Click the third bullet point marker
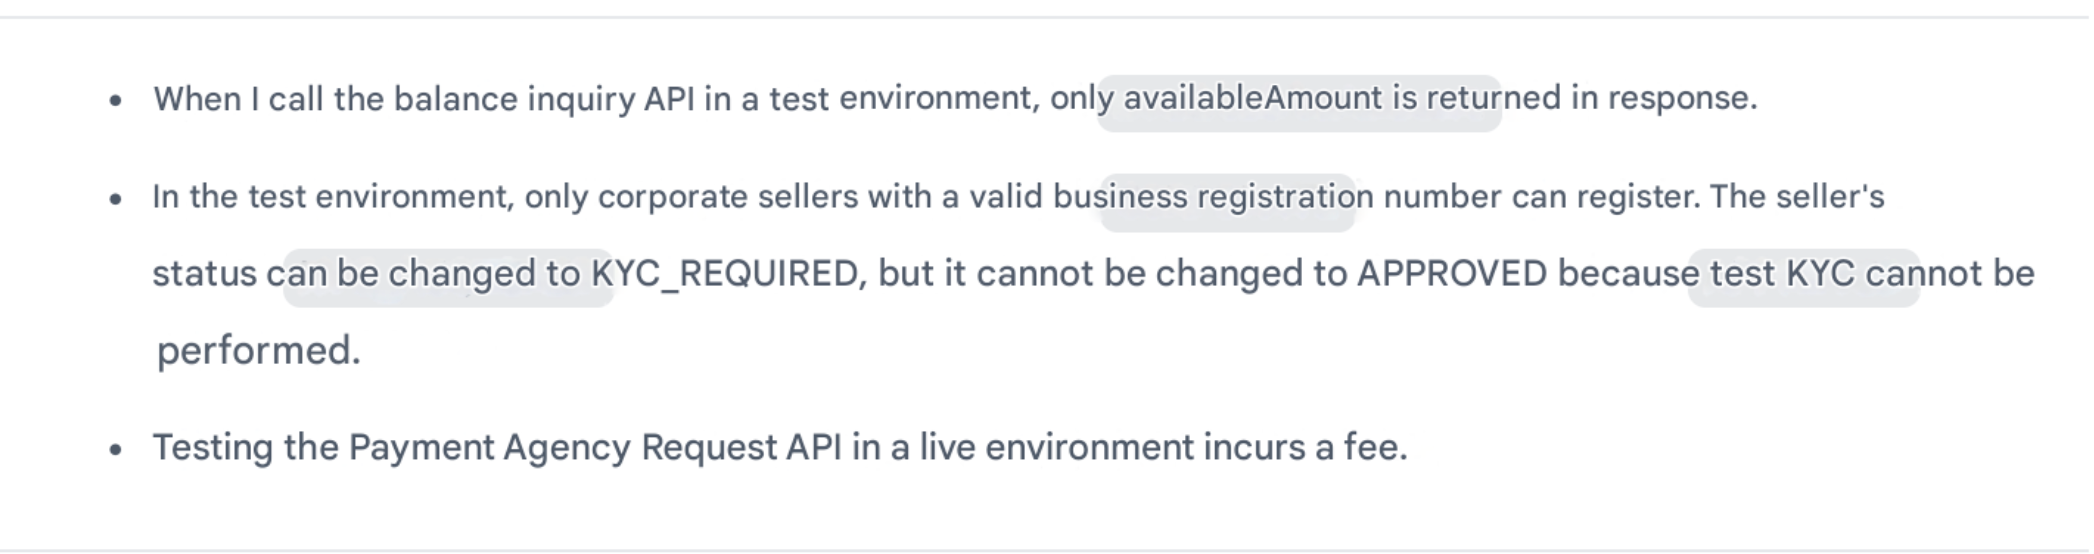 [x=116, y=450]
